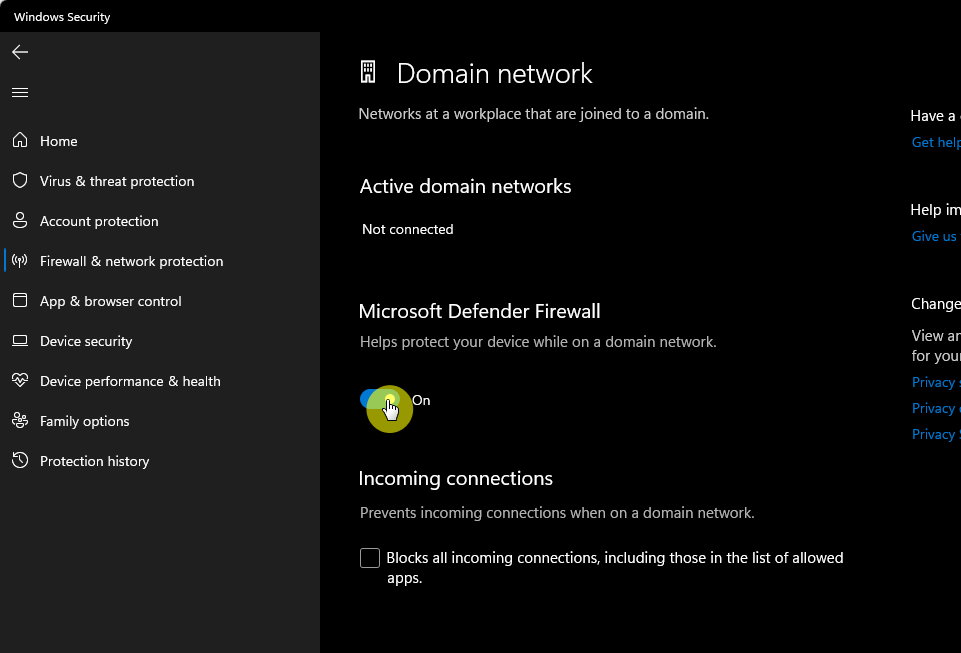Open Family options label
Screen dimensions: 961x653
85,421
